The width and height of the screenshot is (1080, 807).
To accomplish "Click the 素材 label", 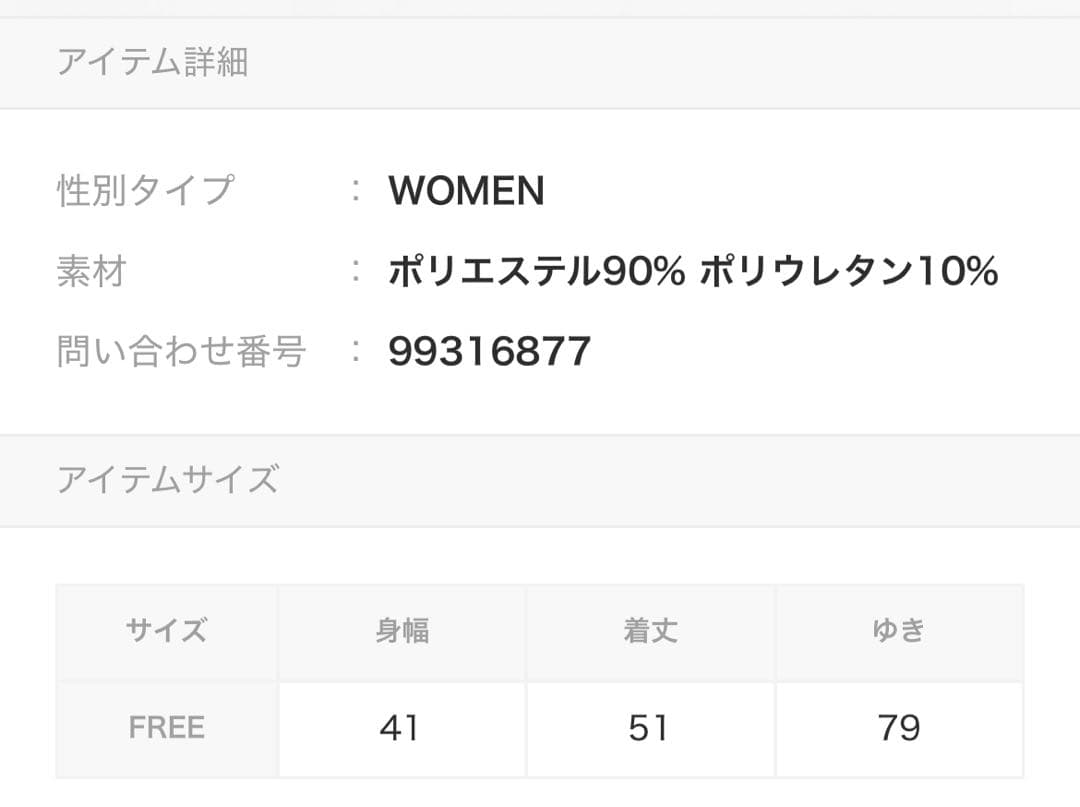I will pyautogui.click(x=91, y=271).
